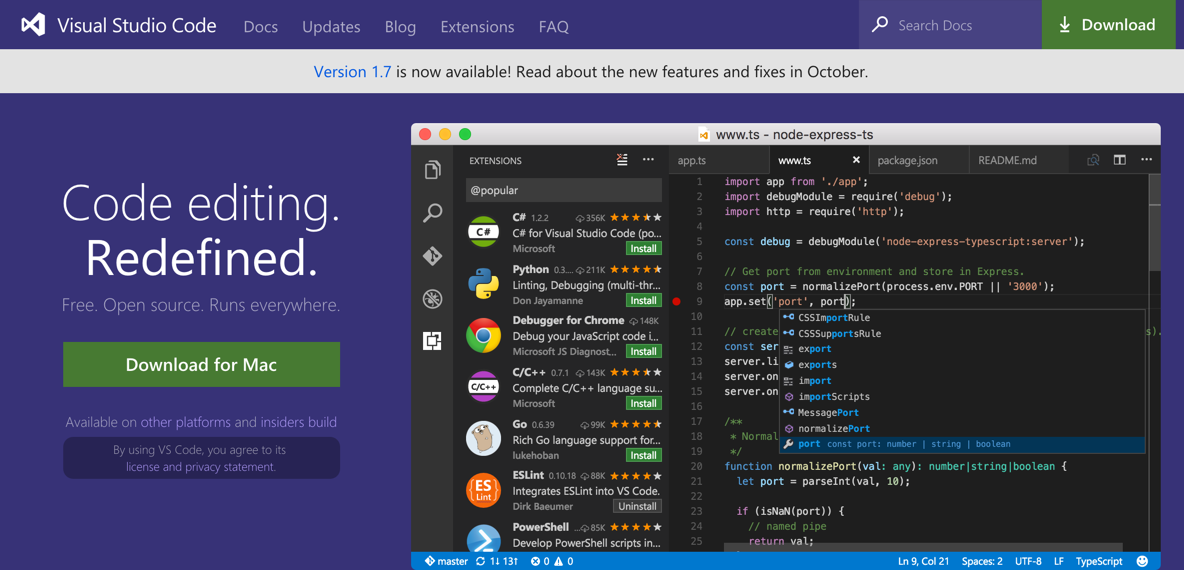Select the CSSSupportsRule suggestion
Image resolution: width=1184 pixels, height=570 pixels.
962,333
